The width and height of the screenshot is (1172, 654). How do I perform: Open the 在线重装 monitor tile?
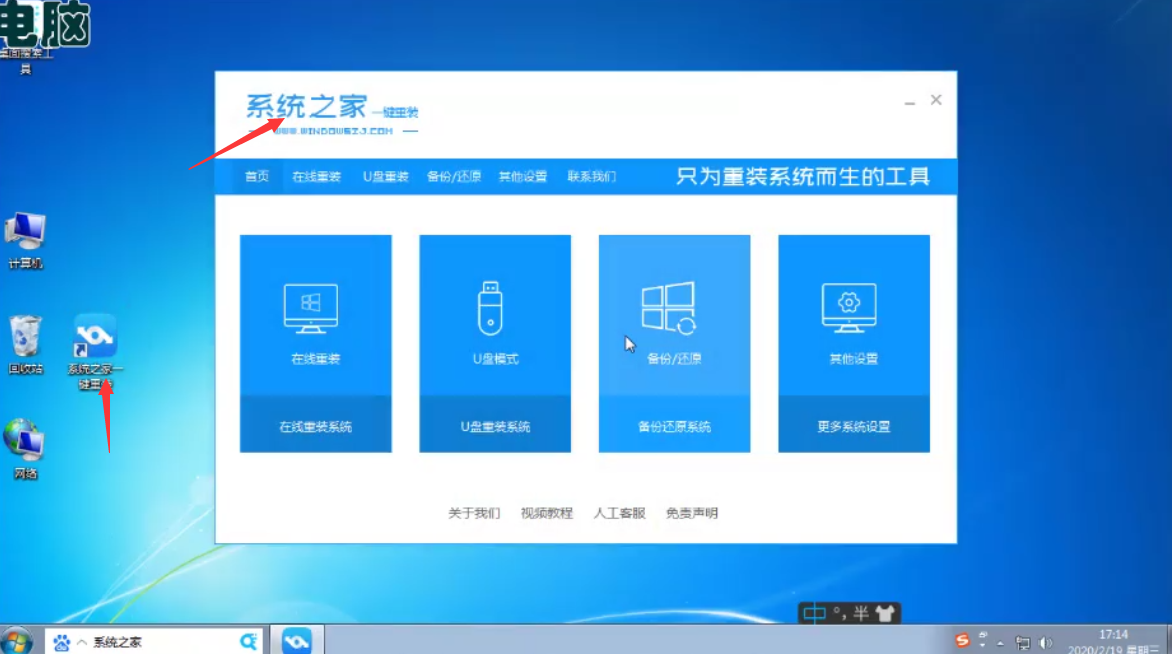pos(315,315)
